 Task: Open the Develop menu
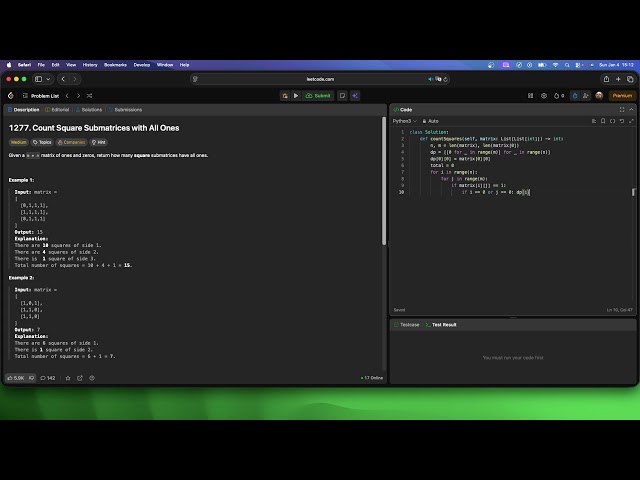pos(142,65)
